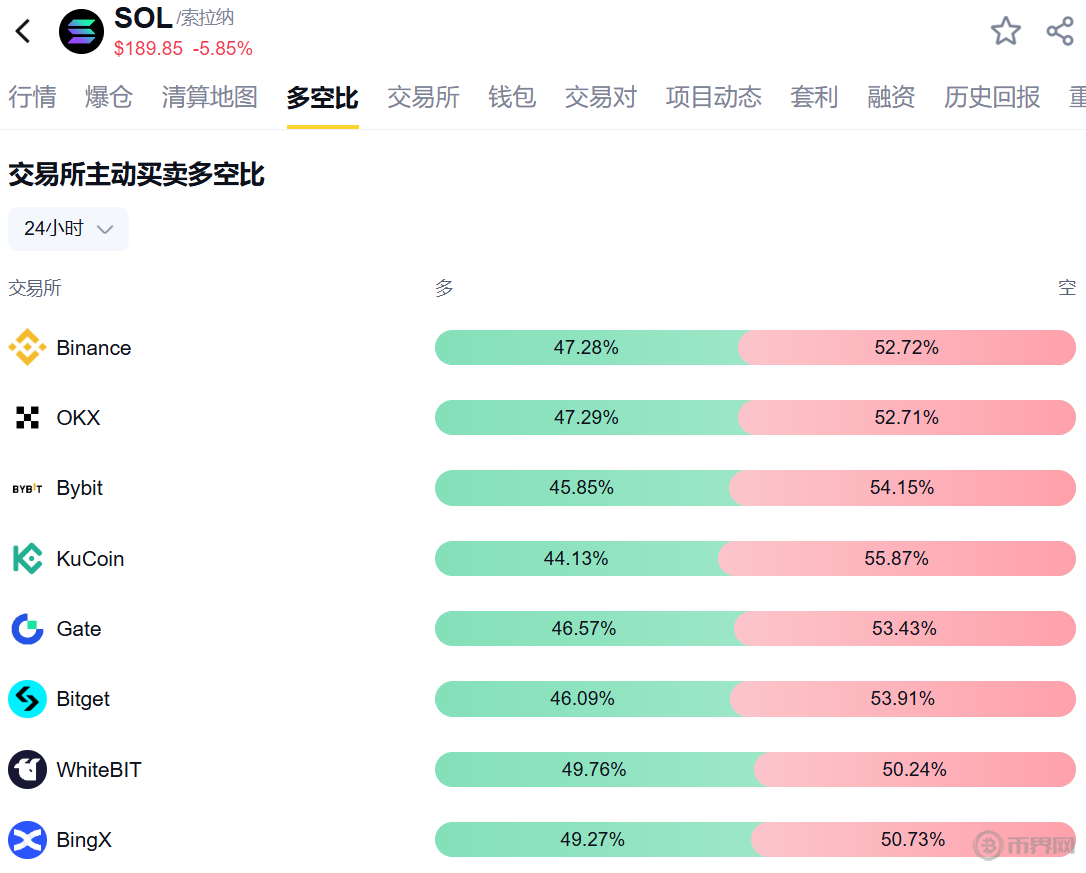Click Binance's green 47.28% long bar
Image resolution: width=1086 pixels, height=873 pixels.
[586, 348]
